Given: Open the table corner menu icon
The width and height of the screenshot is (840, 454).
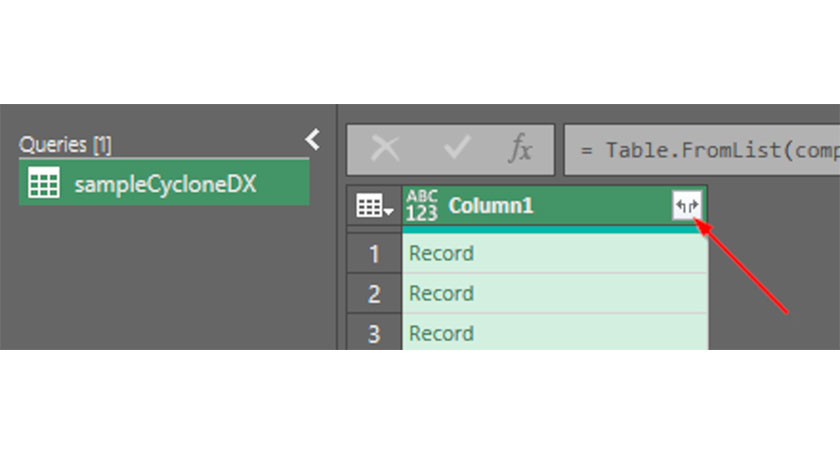Looking at the screenshot, I should point(374,207).
